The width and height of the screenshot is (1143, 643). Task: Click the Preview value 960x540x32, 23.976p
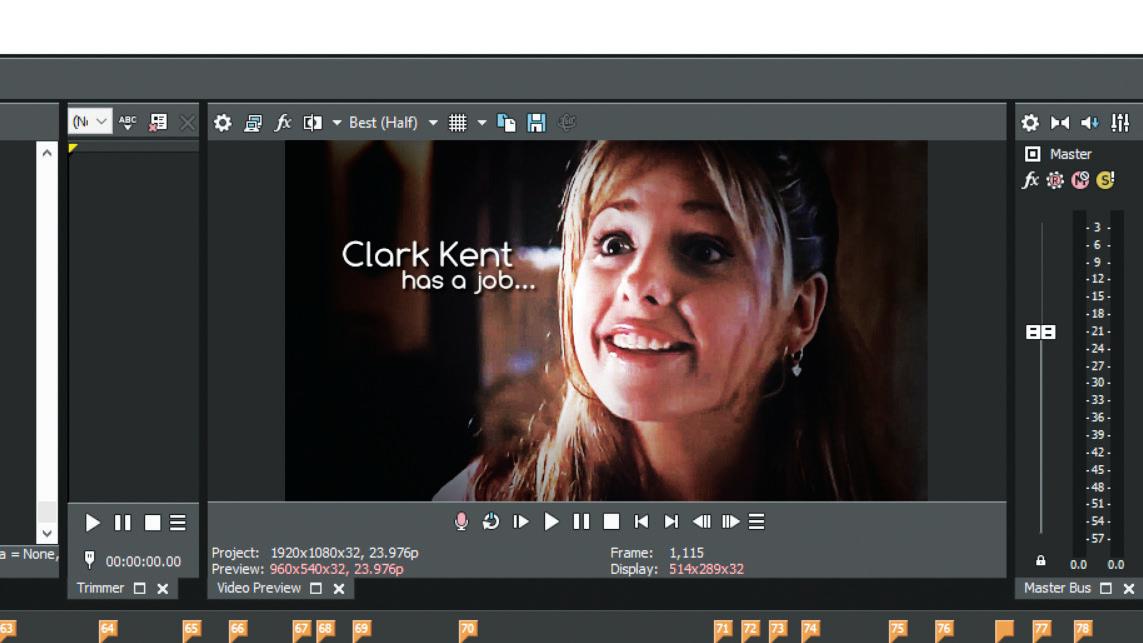coord(336,569)
